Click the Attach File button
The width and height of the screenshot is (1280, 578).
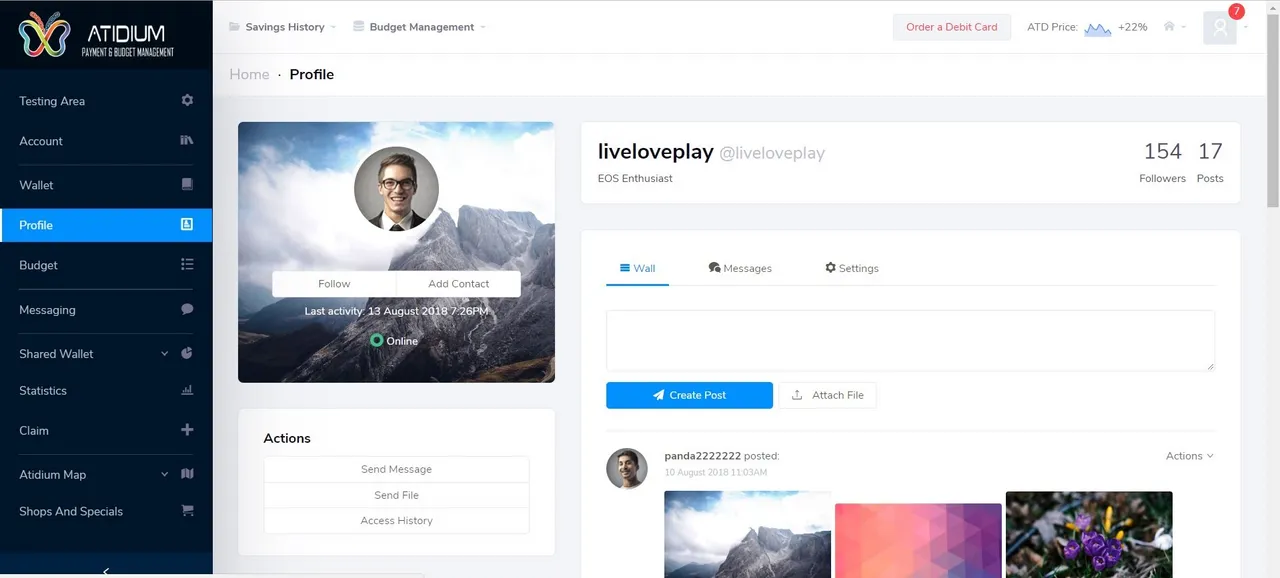827,395
